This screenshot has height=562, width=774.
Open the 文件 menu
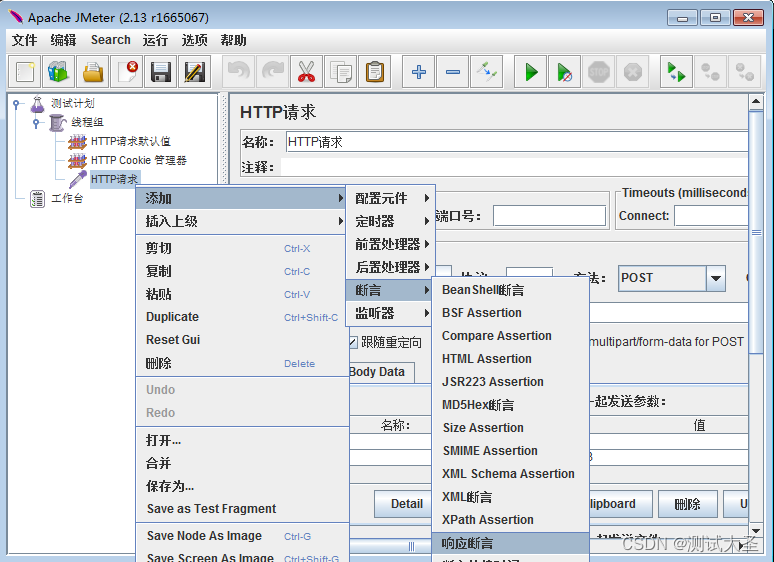pyautogui.click(x=24, y=40)
